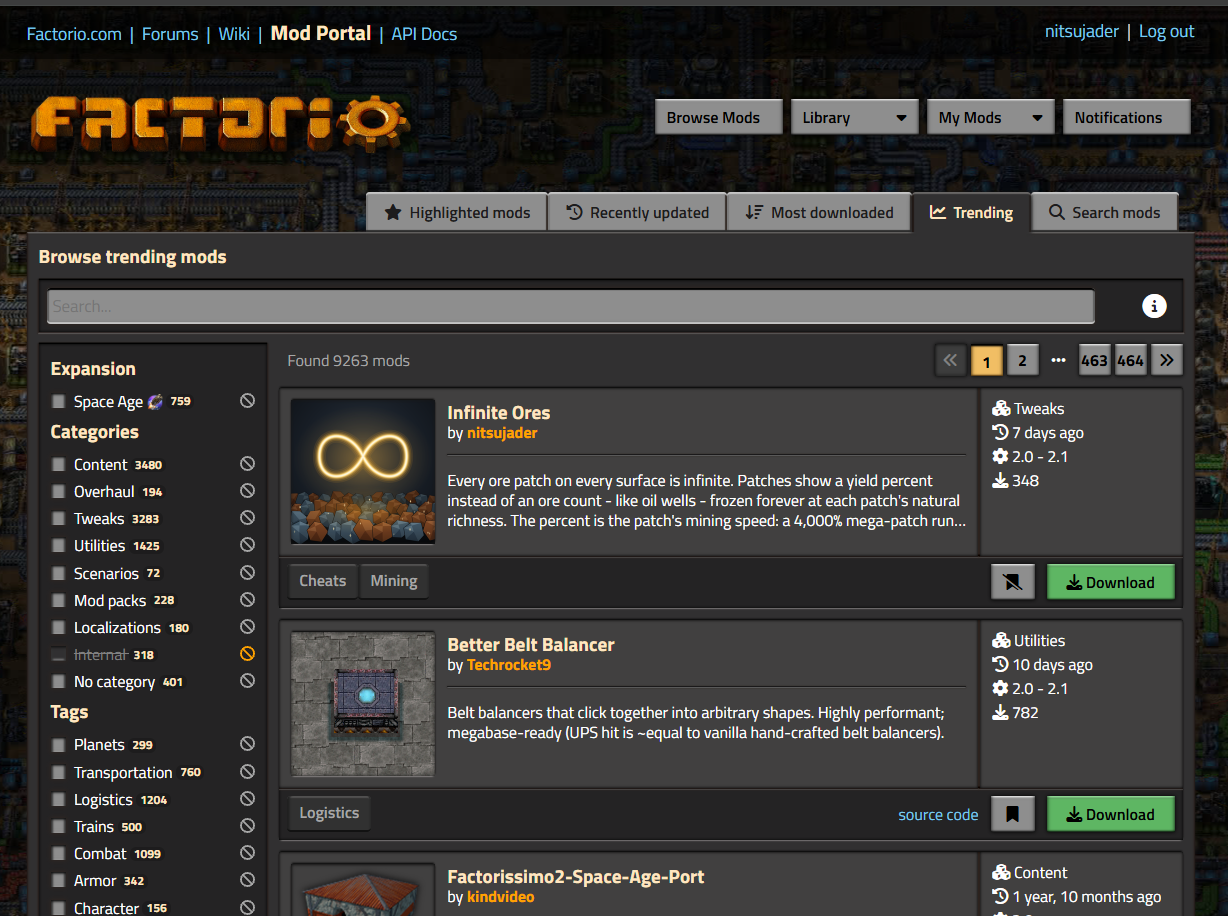The image size is (1228, 916).
Task: Exclude the Planets tag via its ban icon
Action: click(247, 744)
